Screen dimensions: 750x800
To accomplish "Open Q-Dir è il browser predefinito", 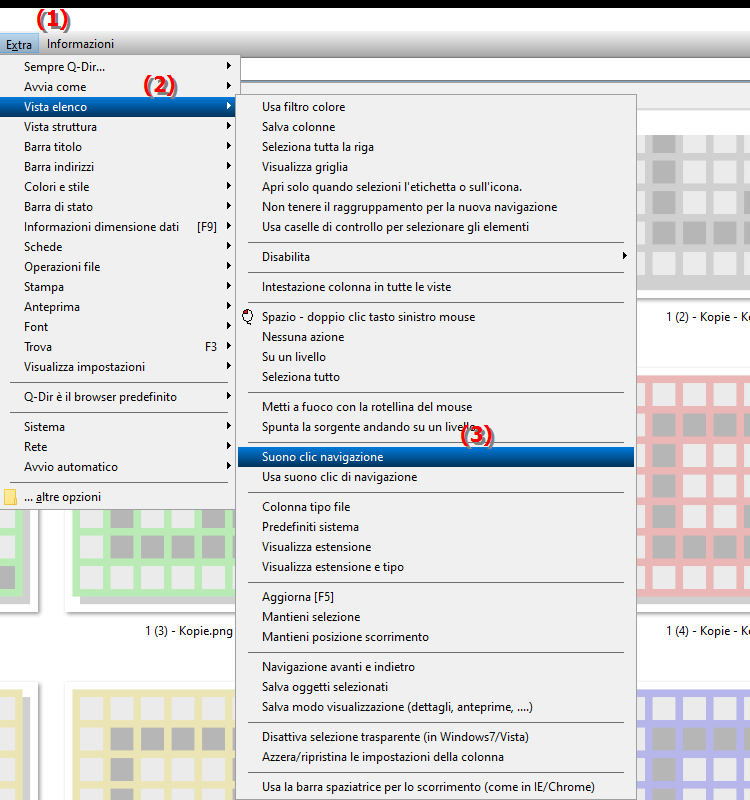I will click(117, 397).
